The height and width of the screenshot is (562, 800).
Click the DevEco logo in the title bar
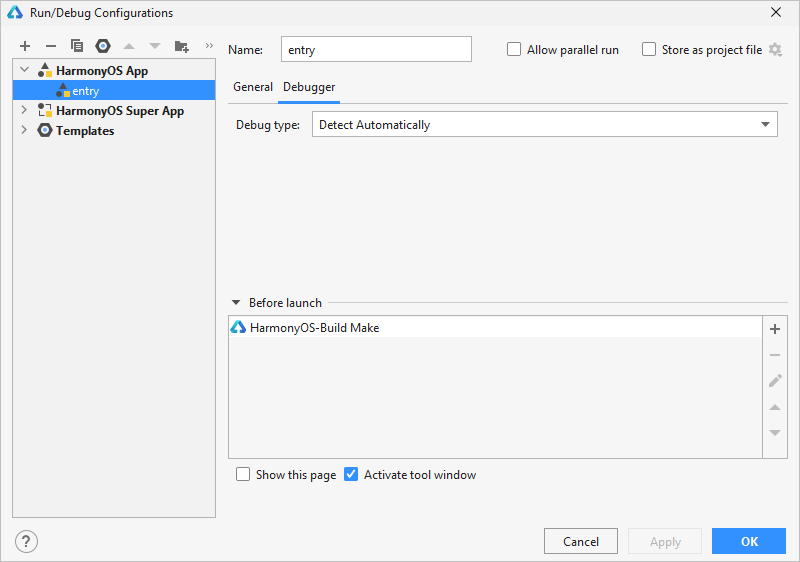(x=15, y=13)
